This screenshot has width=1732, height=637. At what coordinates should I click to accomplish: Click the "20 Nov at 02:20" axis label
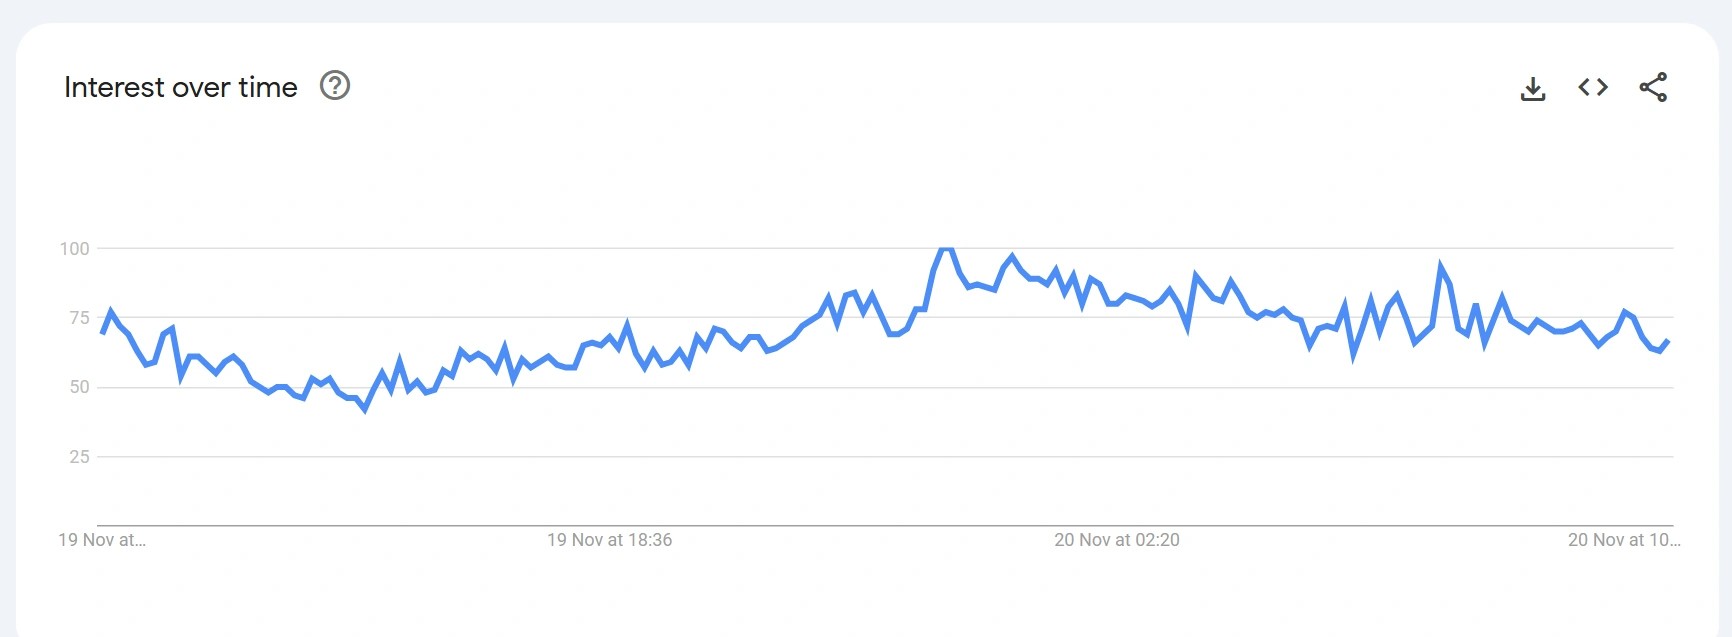coord(1116,540)
